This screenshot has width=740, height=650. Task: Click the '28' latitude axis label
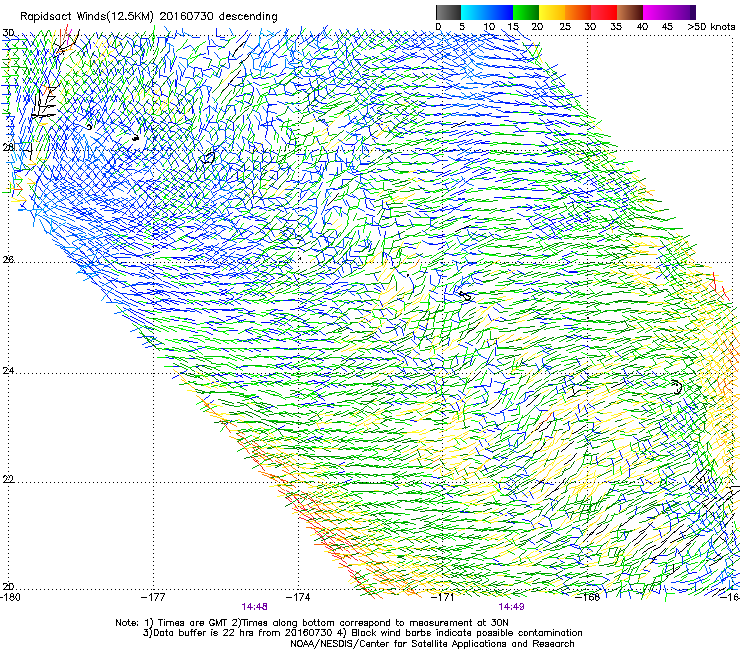8,147
